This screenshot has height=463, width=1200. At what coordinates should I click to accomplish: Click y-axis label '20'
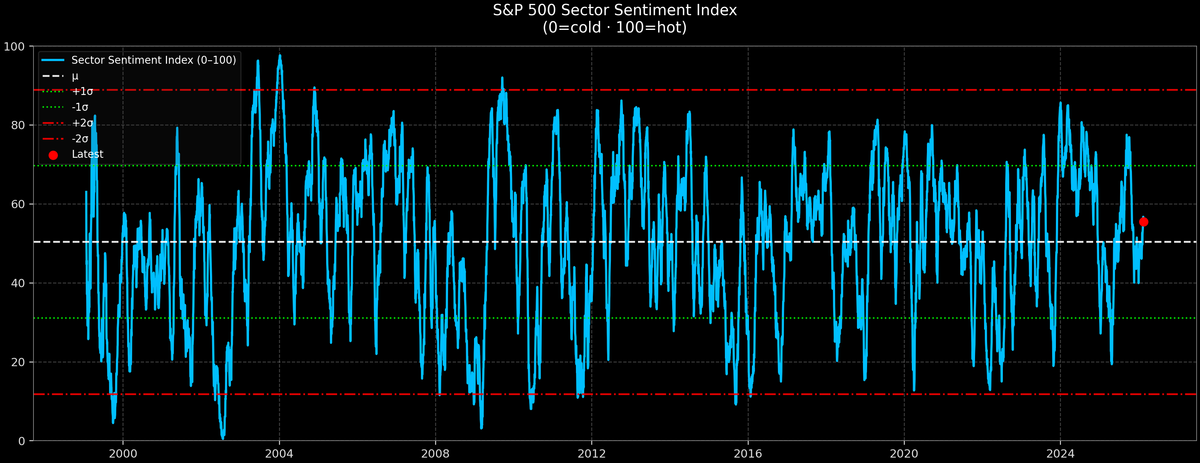19,362
